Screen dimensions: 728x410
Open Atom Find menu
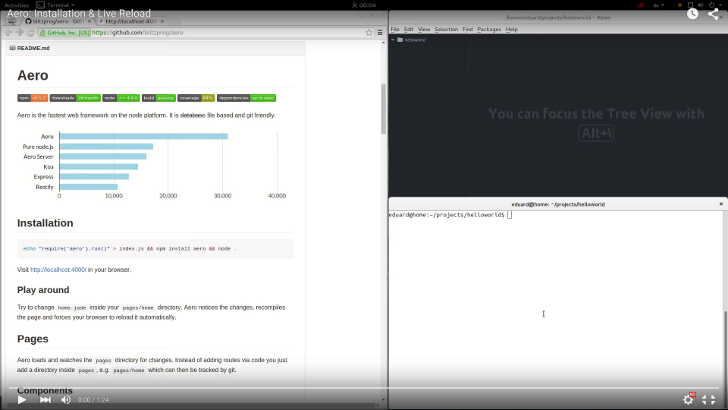pos(468,29)
